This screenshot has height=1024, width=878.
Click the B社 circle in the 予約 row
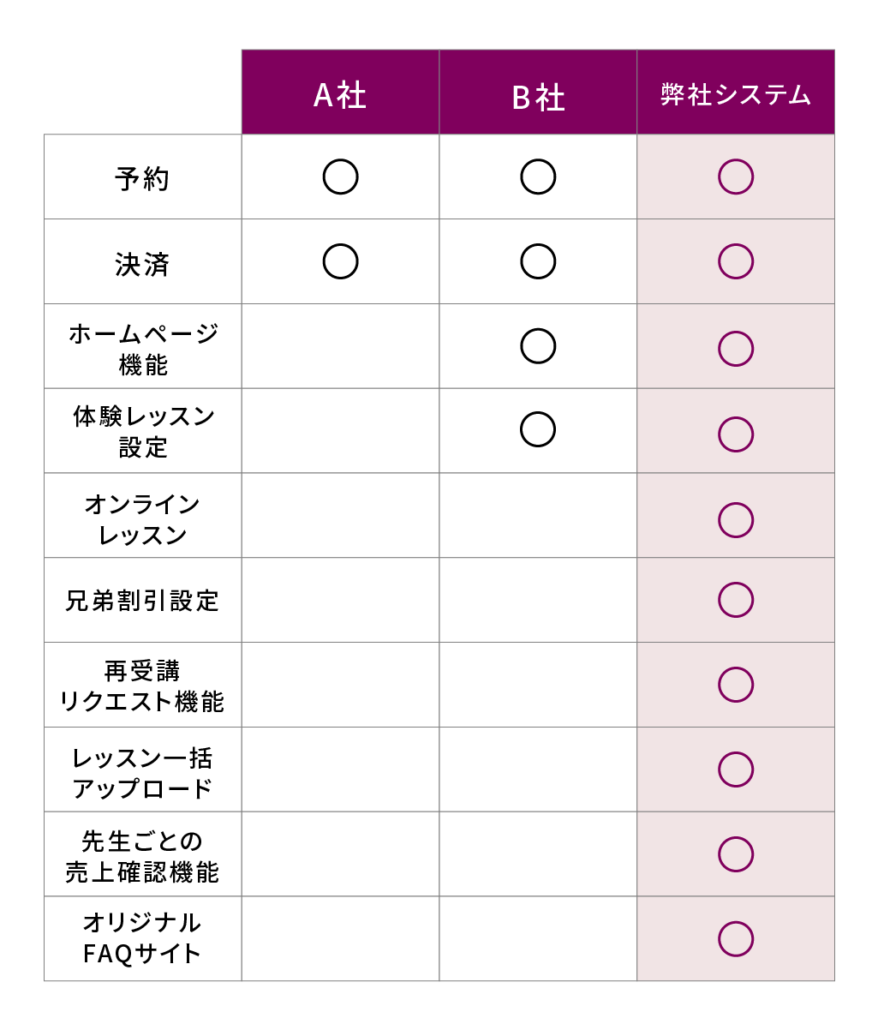[x=538, y=178]
